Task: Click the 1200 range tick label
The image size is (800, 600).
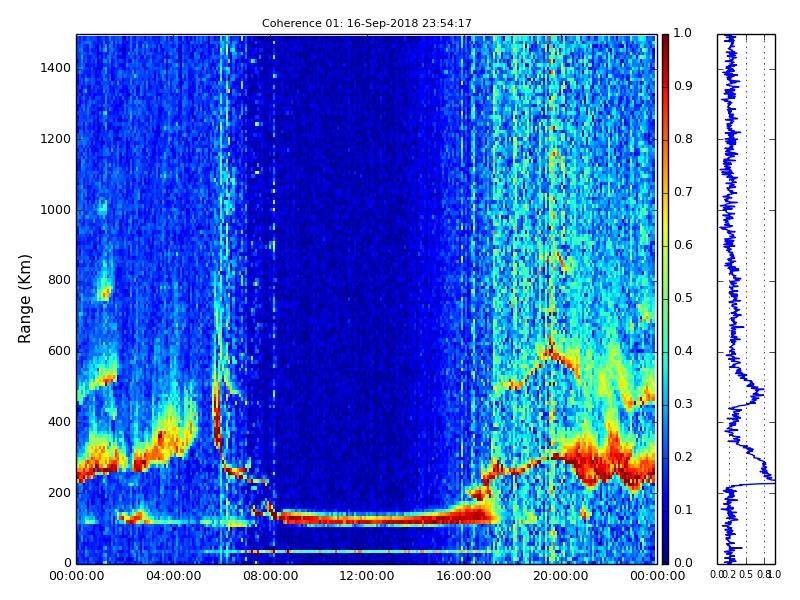Action: 56,139
